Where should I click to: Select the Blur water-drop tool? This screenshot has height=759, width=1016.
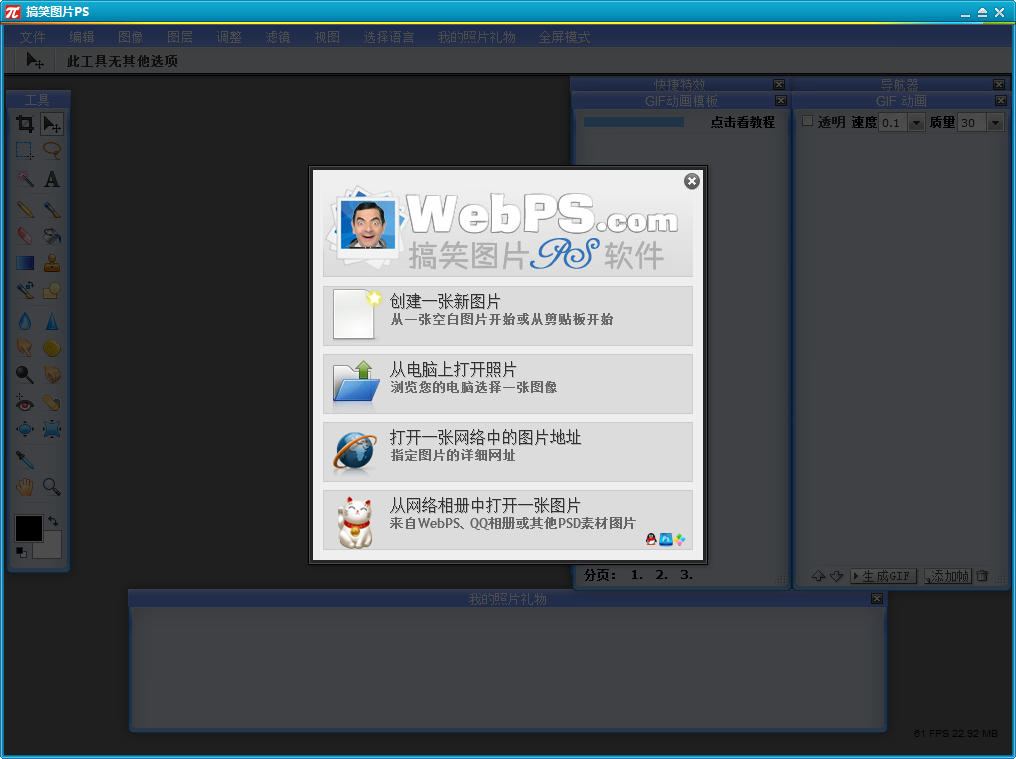[25, 321]
